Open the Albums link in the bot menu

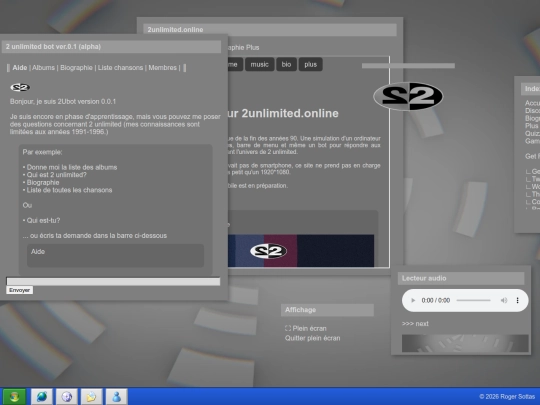coord(43,68)
